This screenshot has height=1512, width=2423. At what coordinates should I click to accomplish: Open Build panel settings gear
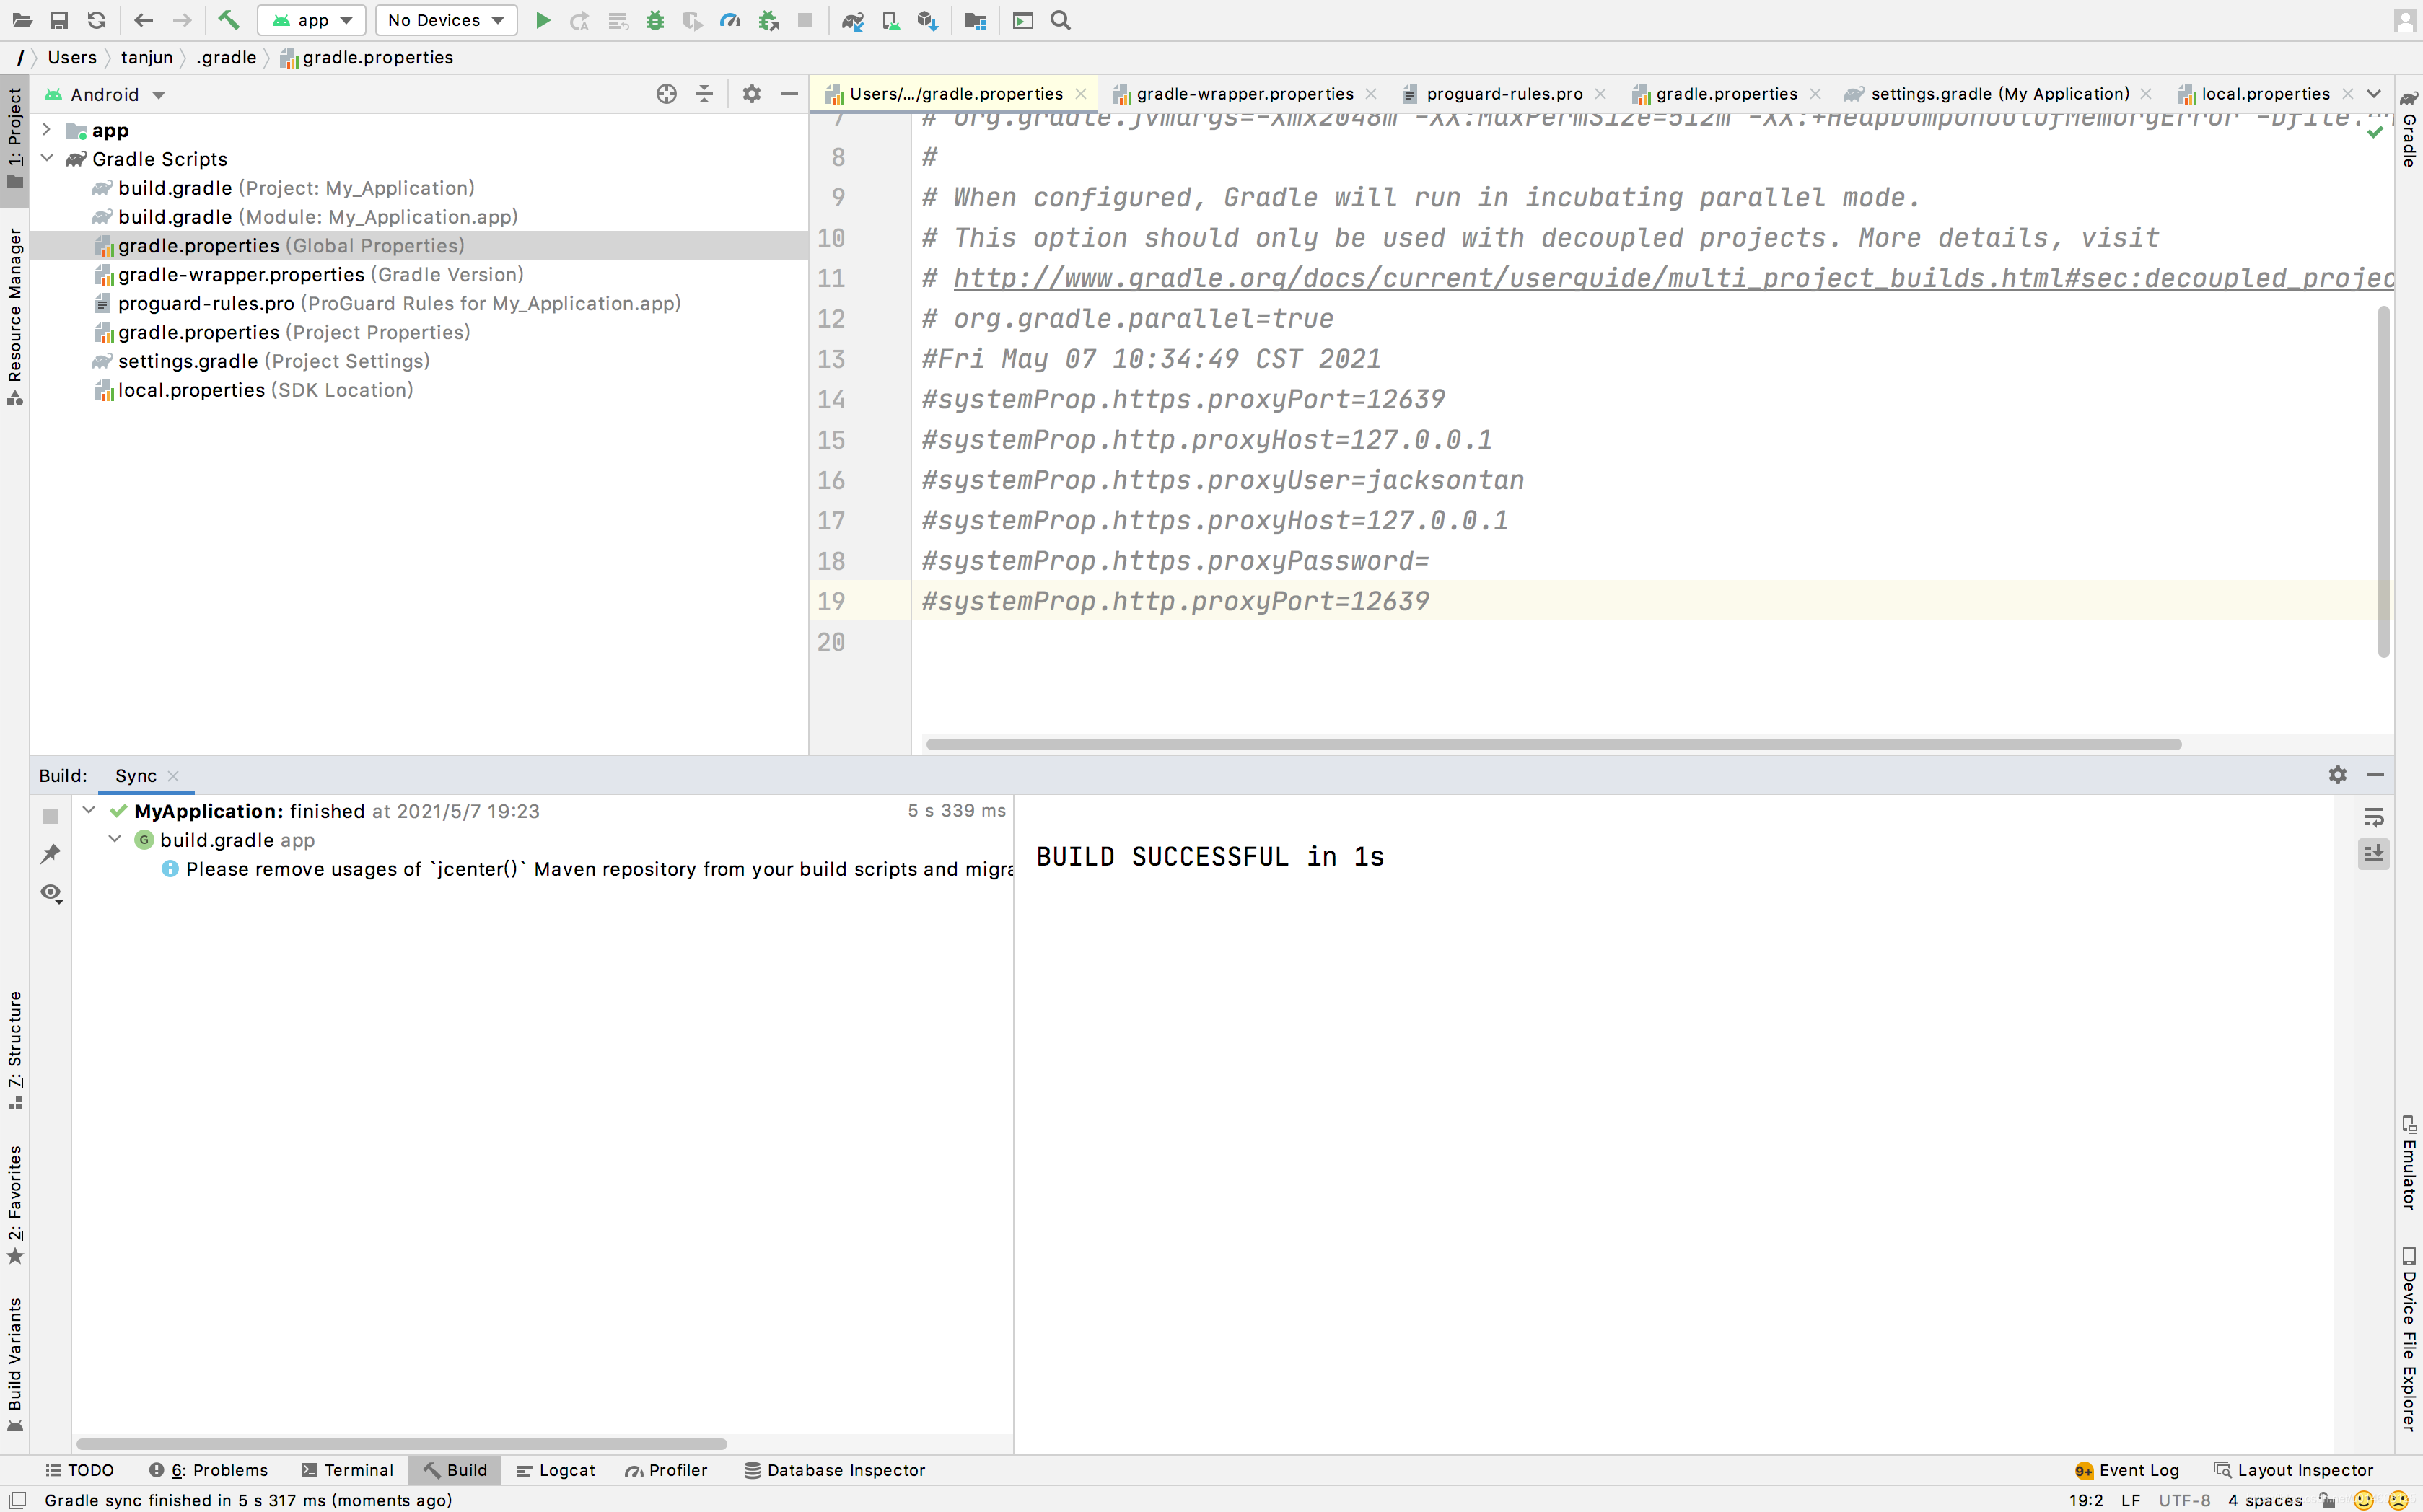click(x=2338, y=775)
